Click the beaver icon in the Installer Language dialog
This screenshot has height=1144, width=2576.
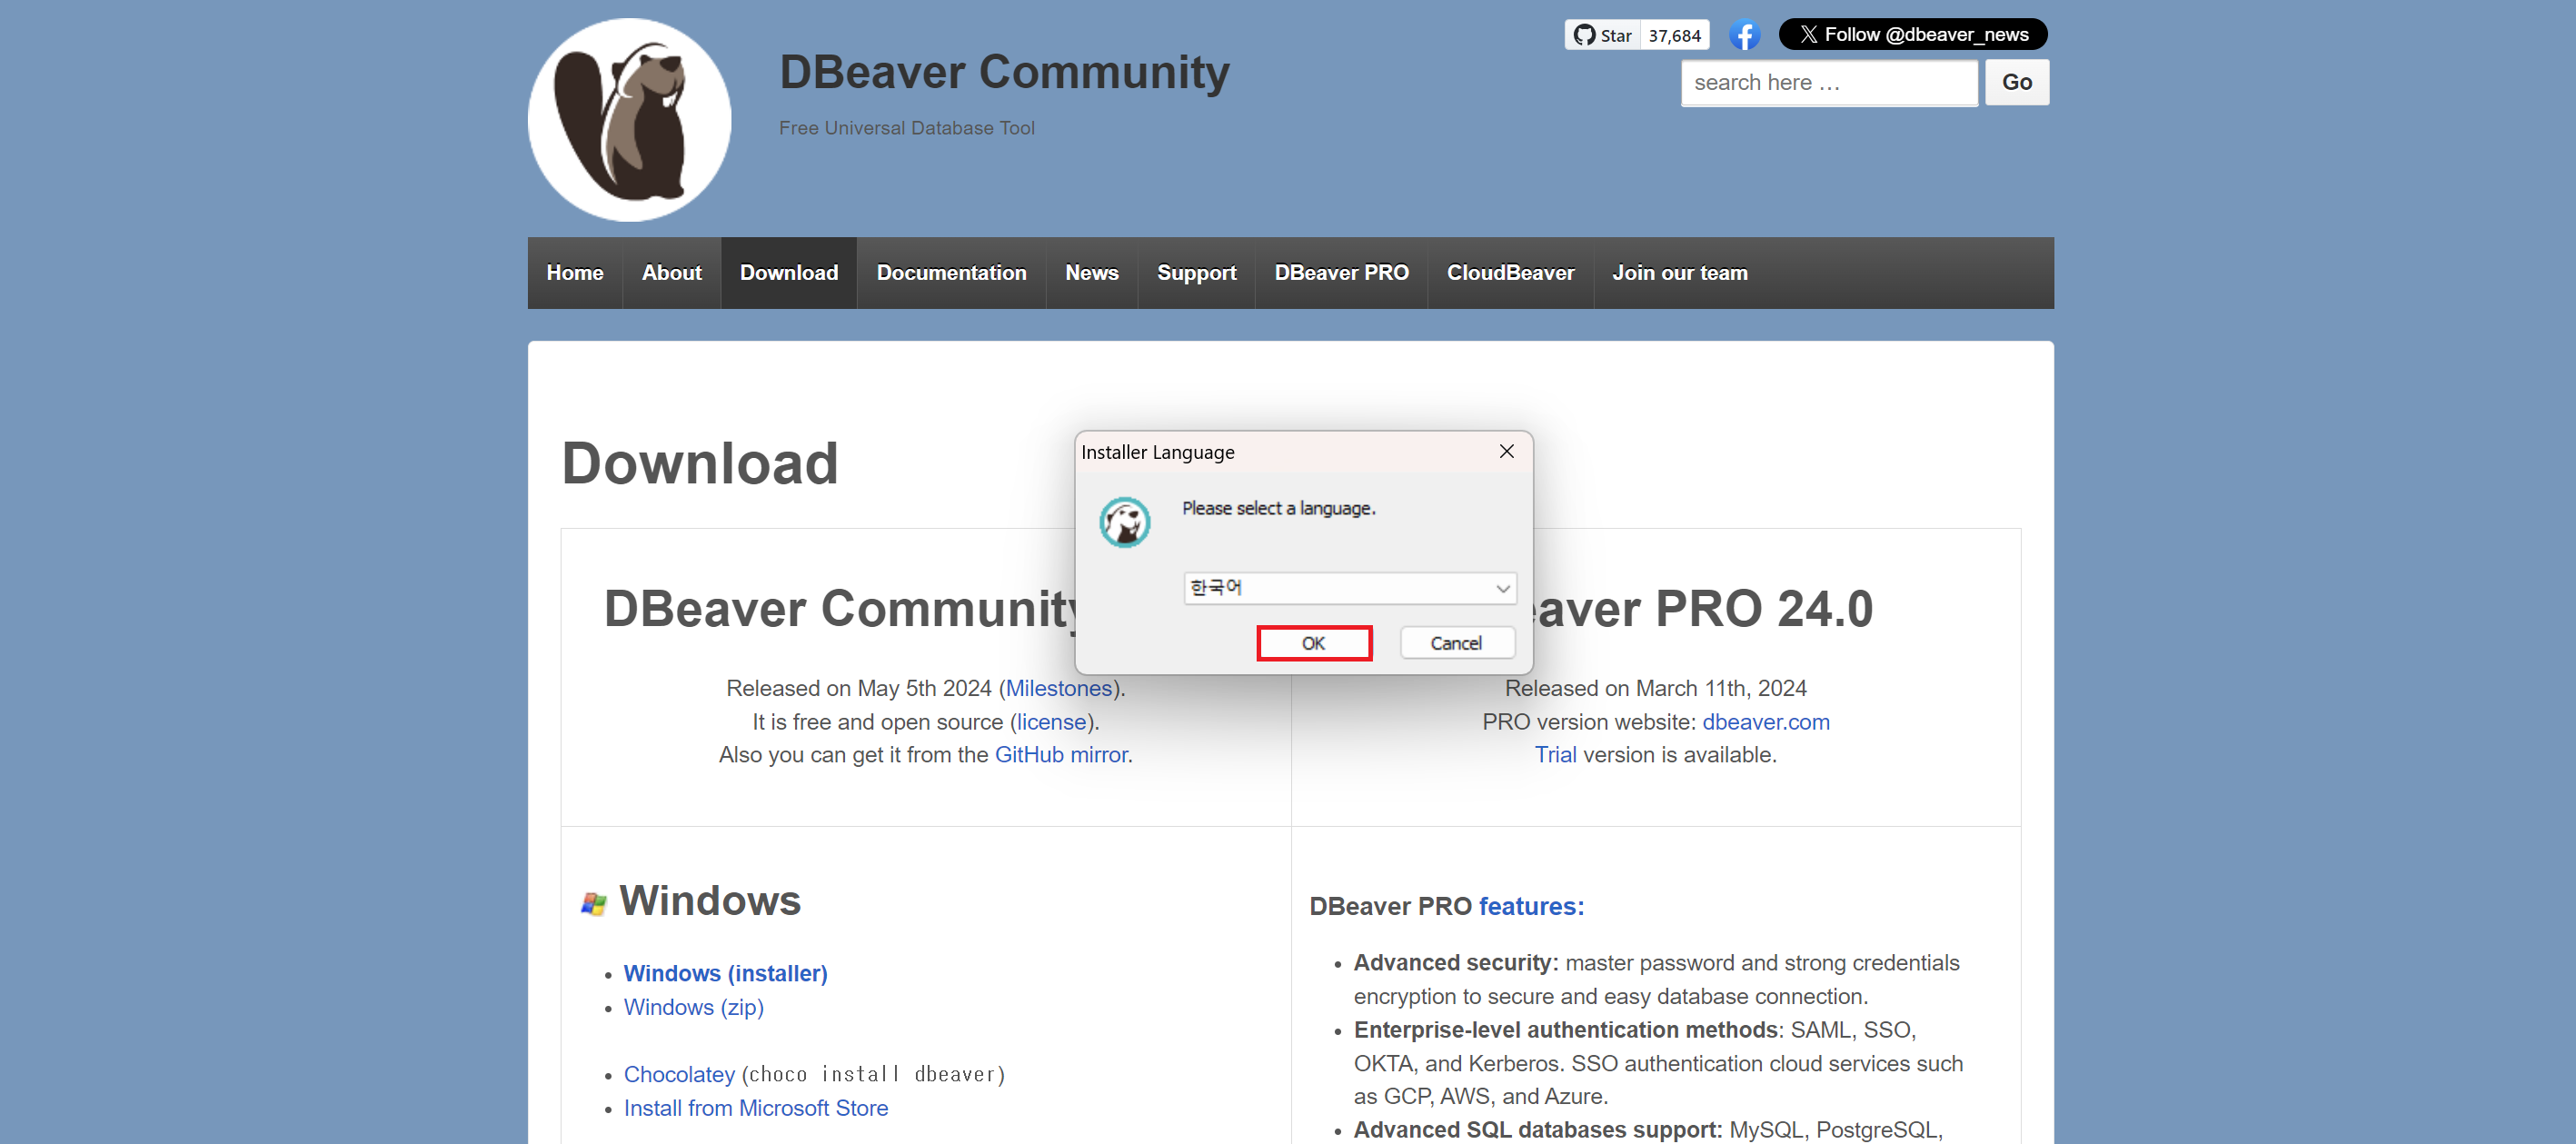coord(1125,521)
